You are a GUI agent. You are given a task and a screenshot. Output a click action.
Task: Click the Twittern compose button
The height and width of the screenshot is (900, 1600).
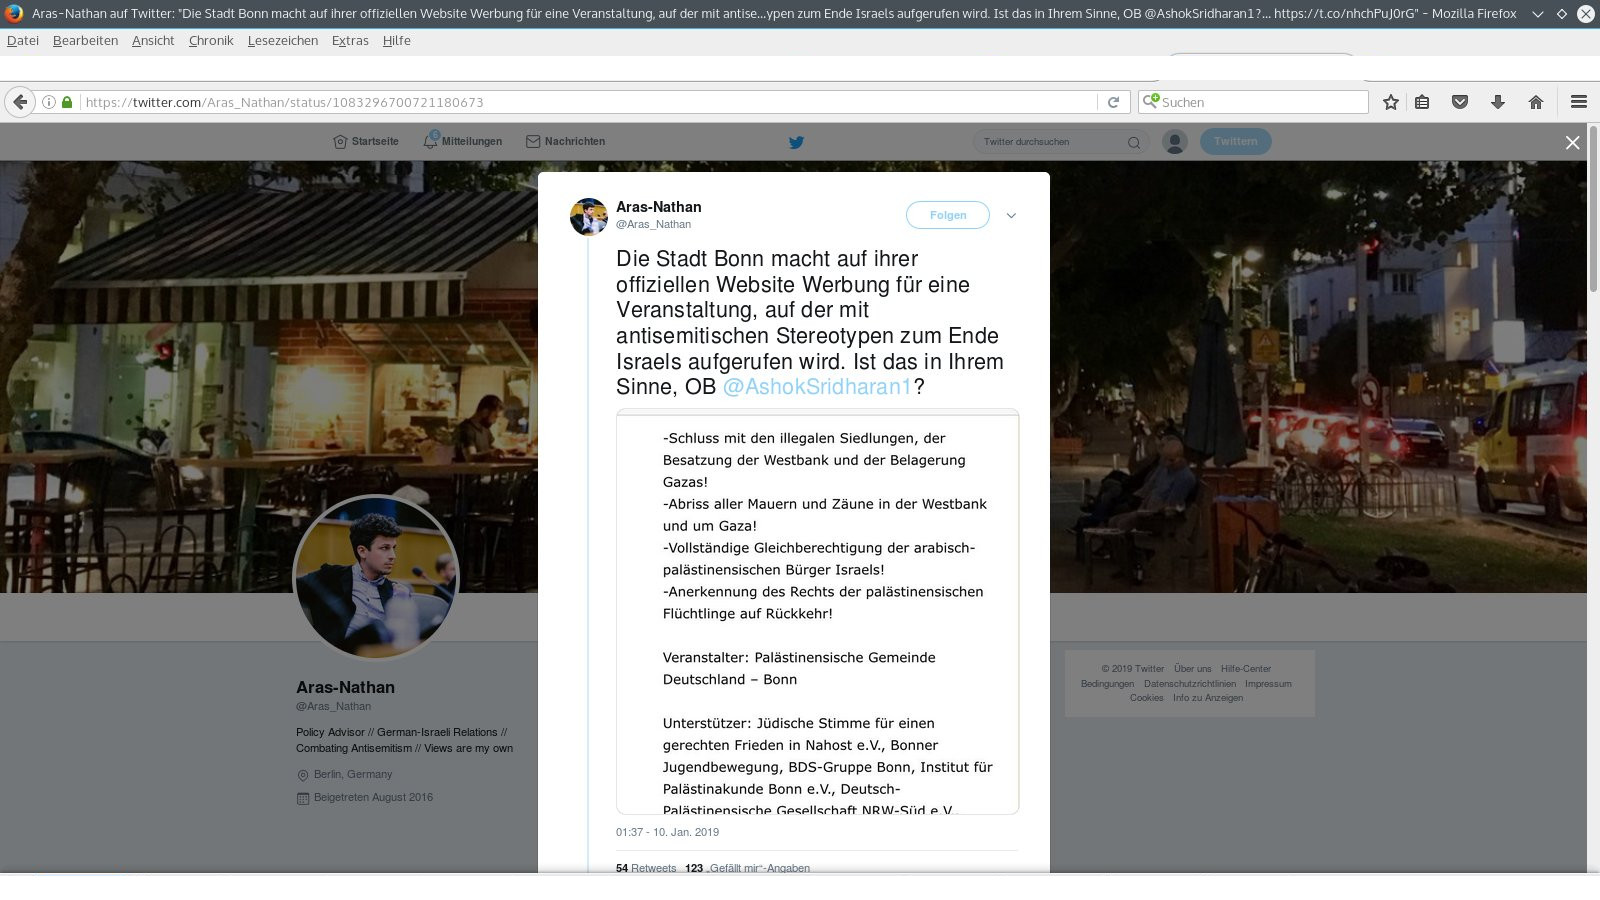point(1236,142)
